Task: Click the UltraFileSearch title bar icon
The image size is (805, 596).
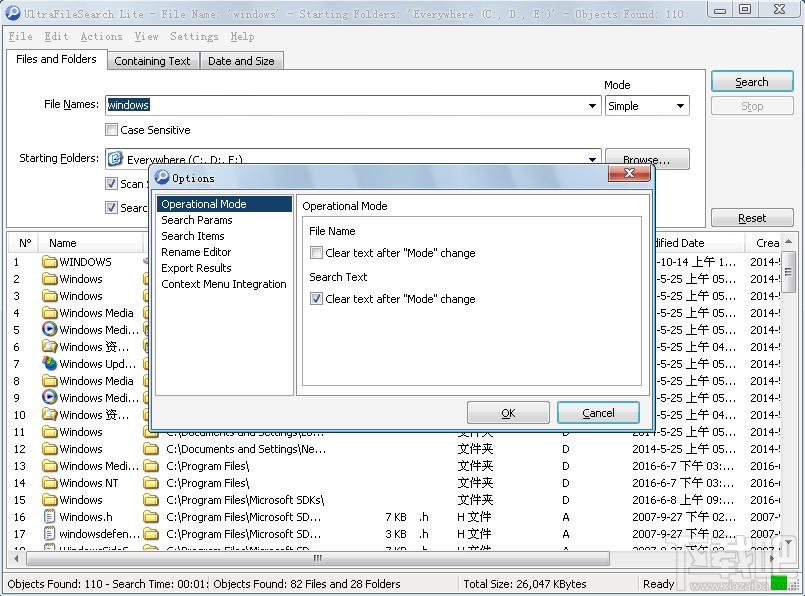Action: pyautogui.click(x=12, y=12)
